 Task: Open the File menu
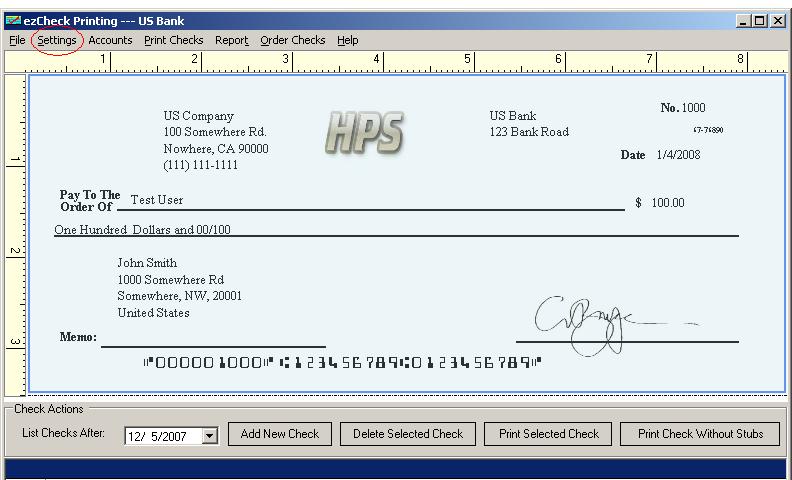click(x=17, y=40)
